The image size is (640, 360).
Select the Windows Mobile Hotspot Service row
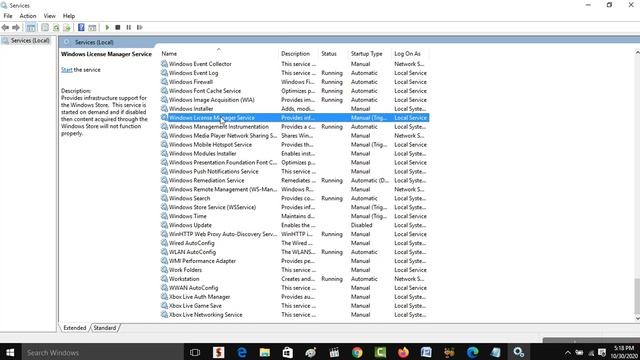[x=294, y=145]
